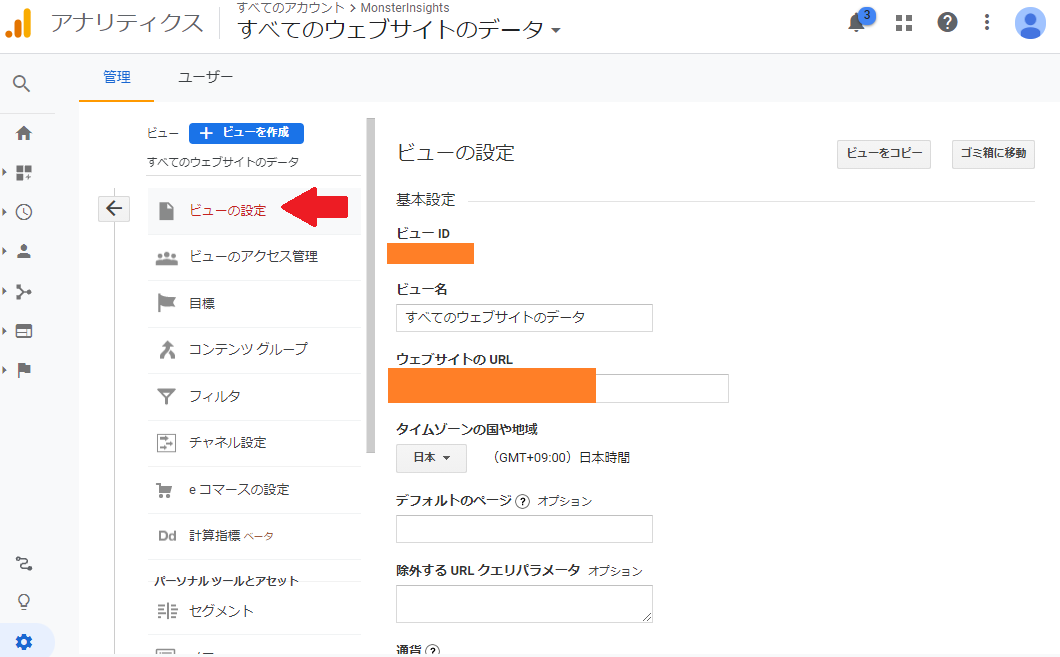Select the 管理 tab
Viewport: 1060px width, 657px height.
116,77
